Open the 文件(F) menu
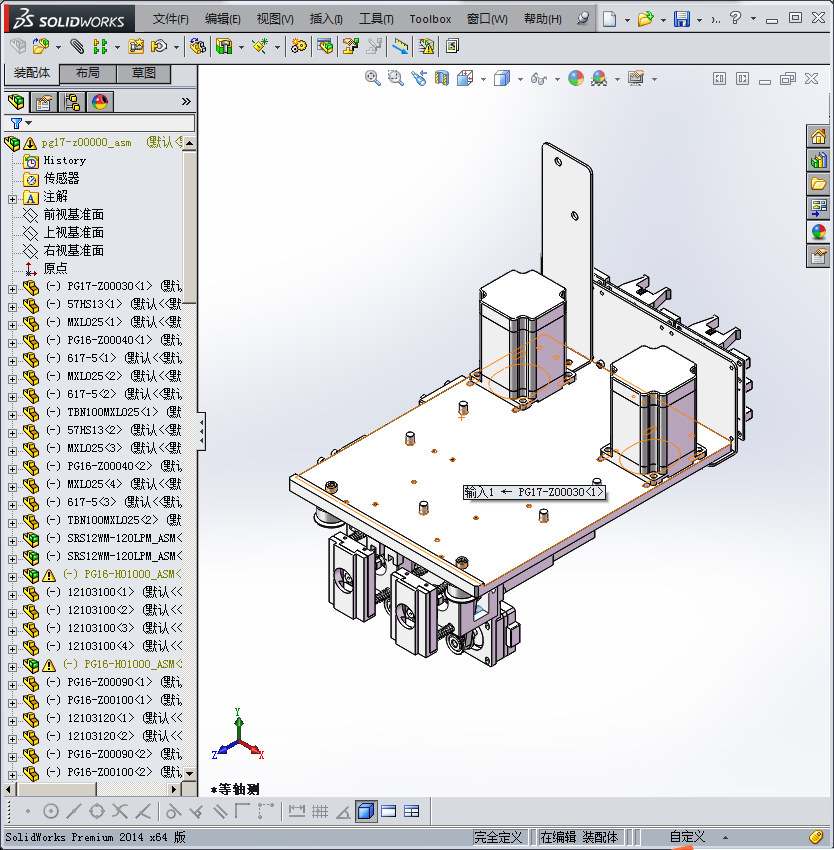The height and width of the screenshot is (850, 834). (171, 19)
